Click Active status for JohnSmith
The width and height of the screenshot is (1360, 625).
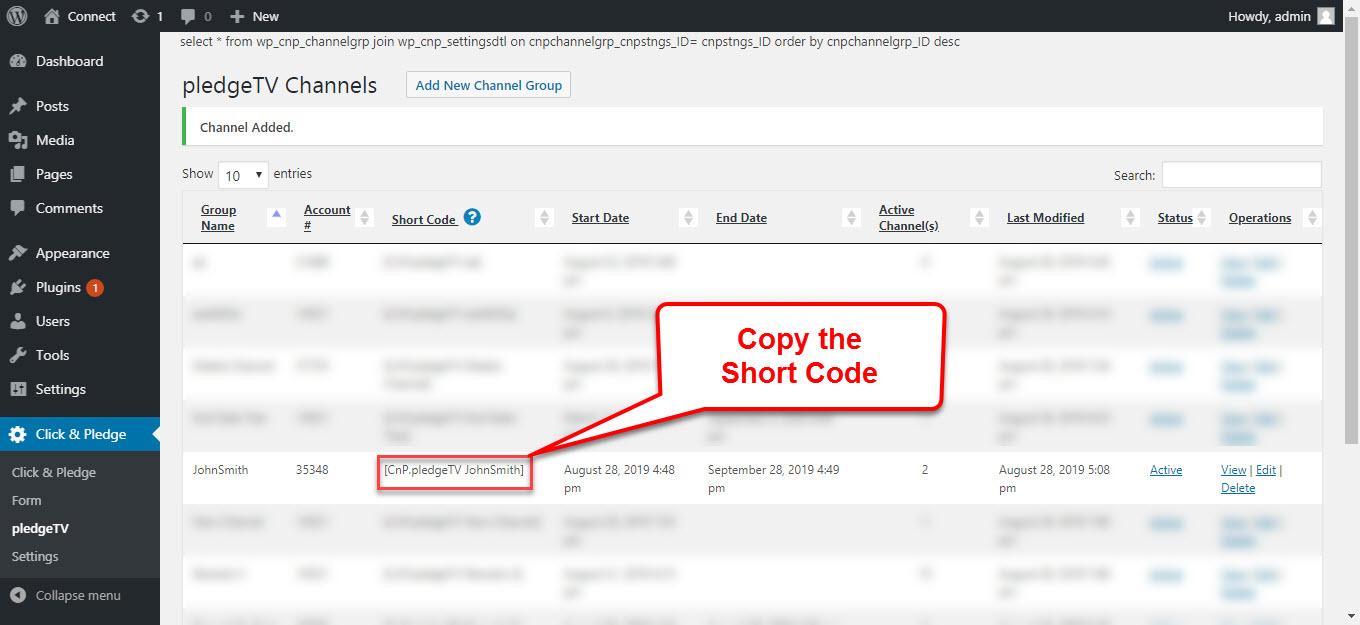pos(1166,470)
